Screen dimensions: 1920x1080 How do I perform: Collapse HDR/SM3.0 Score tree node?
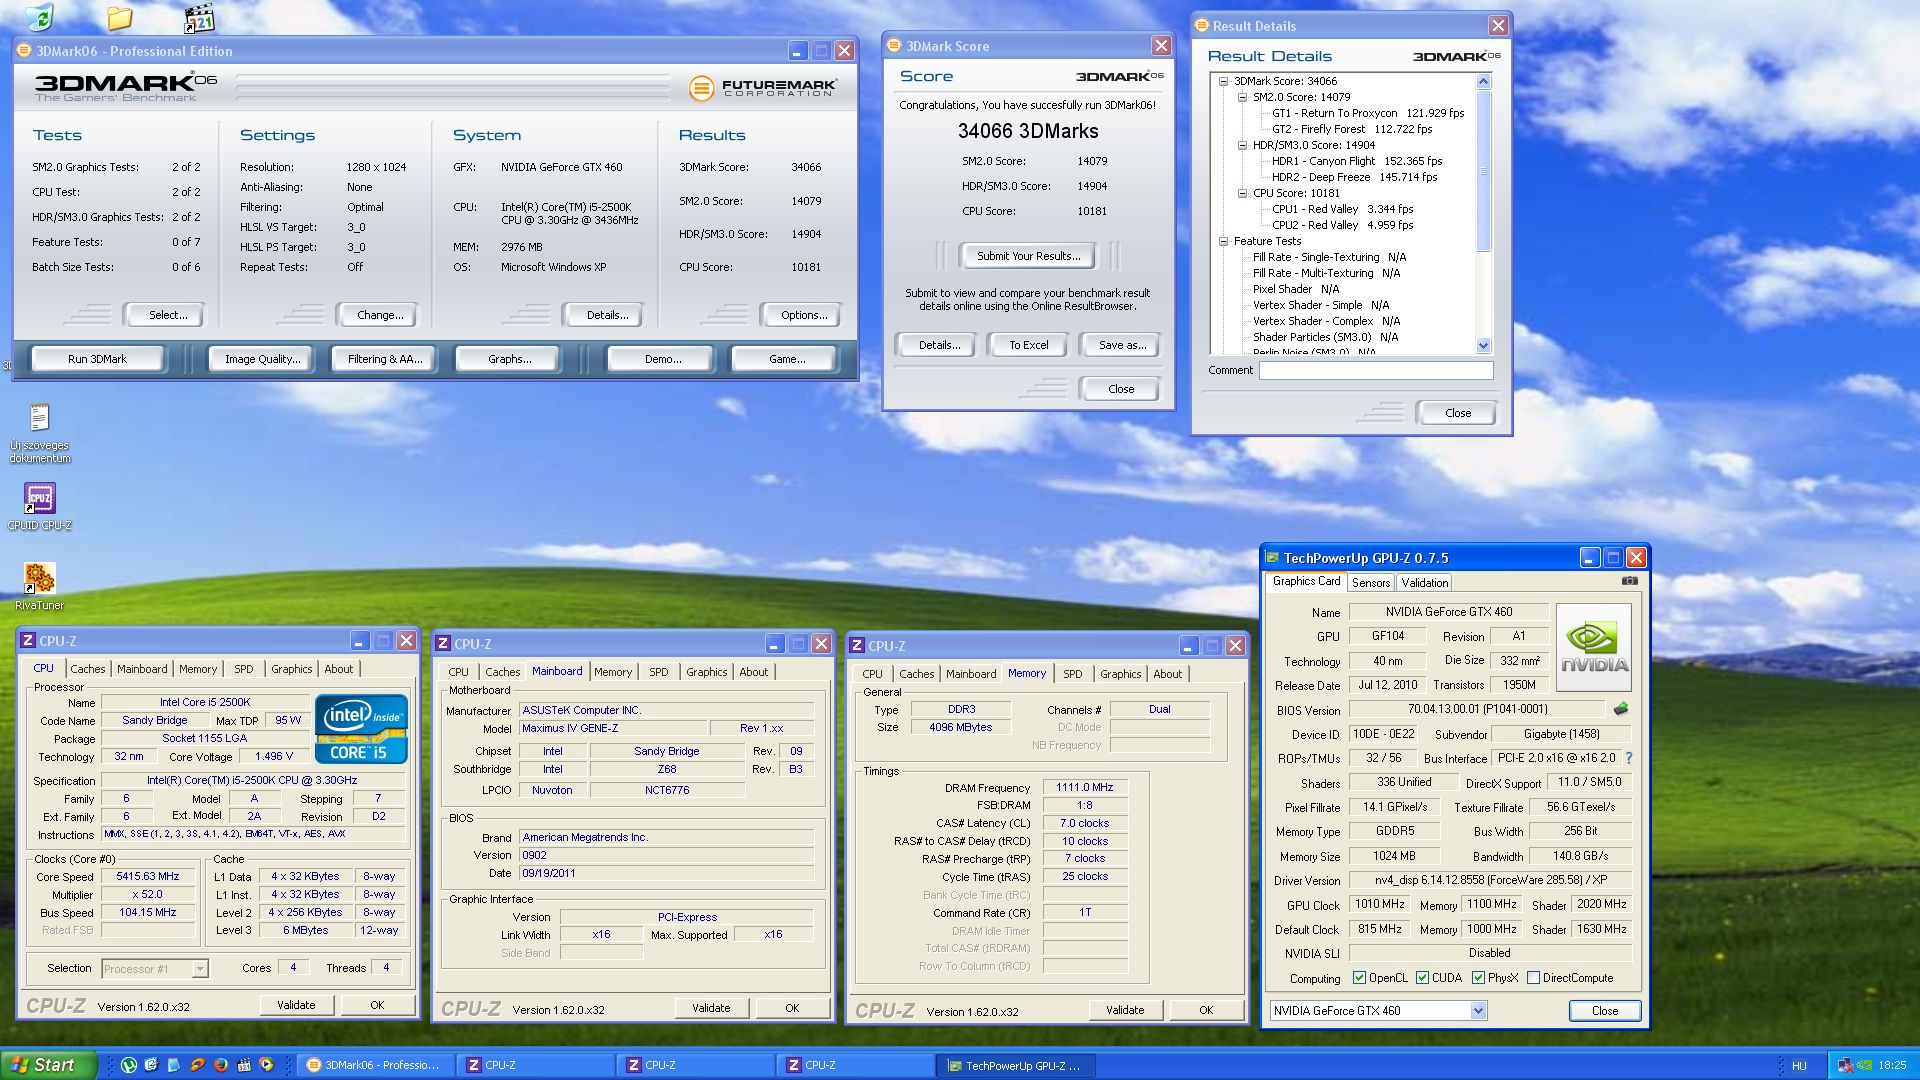pyautogui.click(x=1243, y=145)
